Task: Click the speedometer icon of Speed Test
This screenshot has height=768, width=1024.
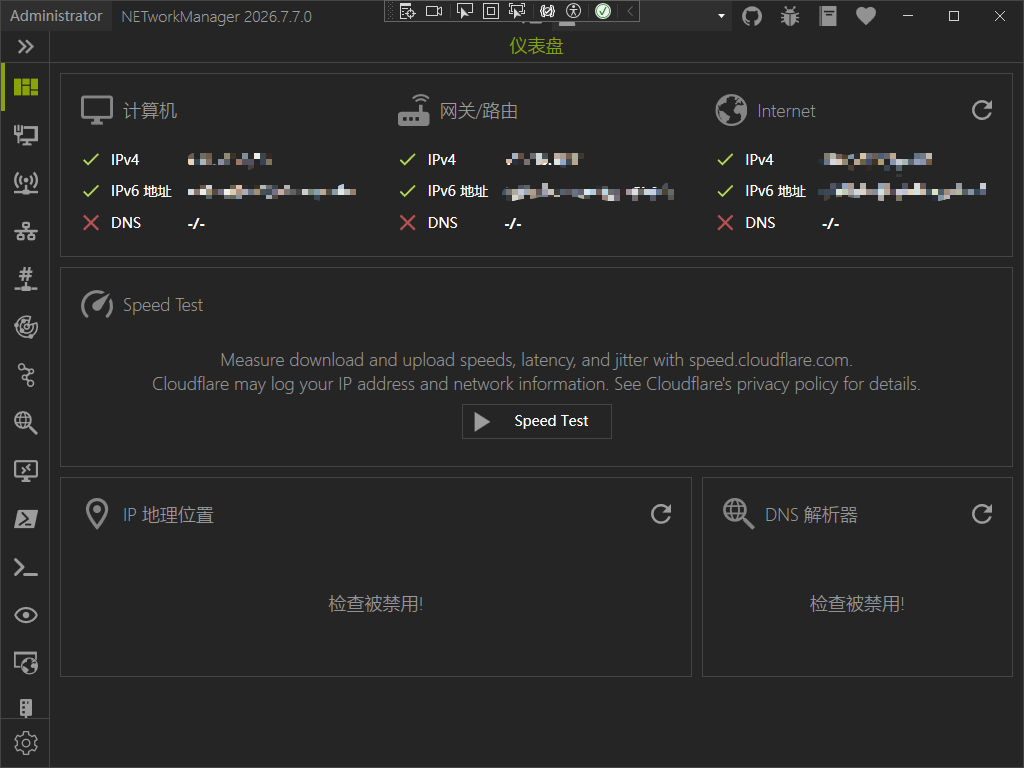Action: (x=97, y=304)
